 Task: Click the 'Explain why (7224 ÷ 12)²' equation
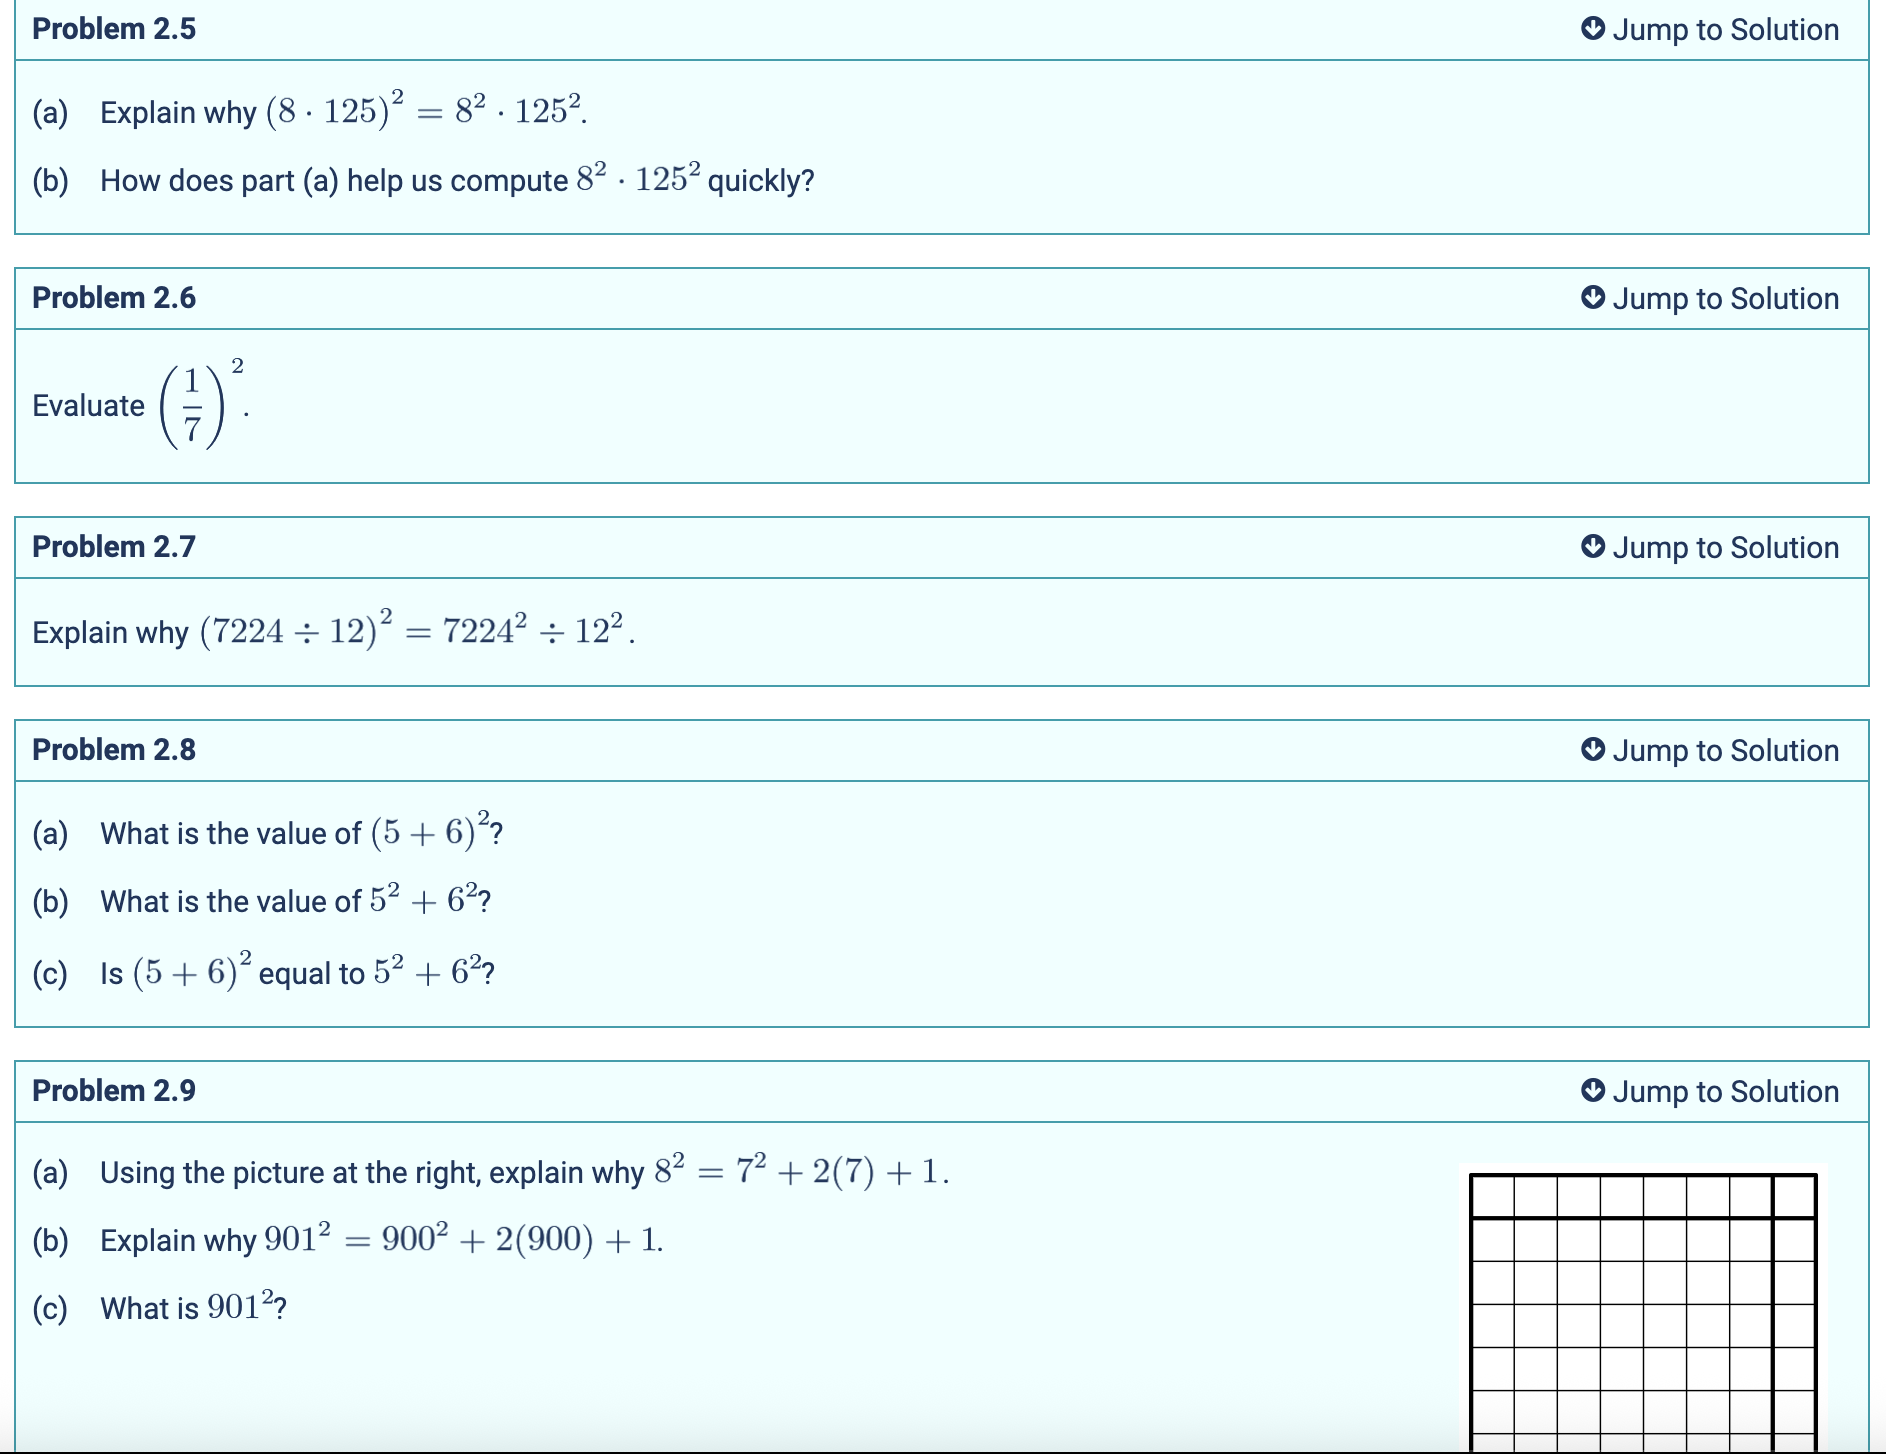click(333, 631)
